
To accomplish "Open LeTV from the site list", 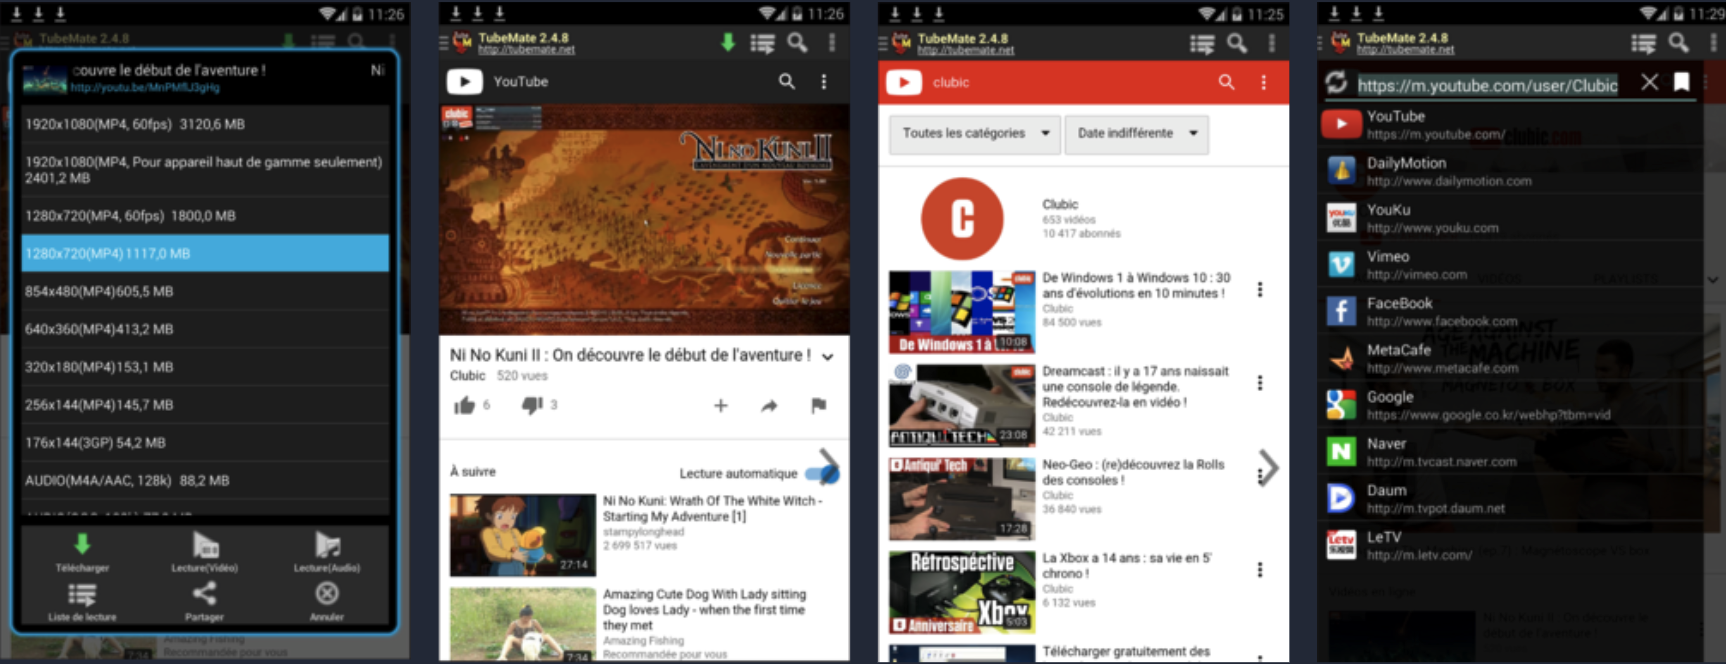I will click(1510, 545).
